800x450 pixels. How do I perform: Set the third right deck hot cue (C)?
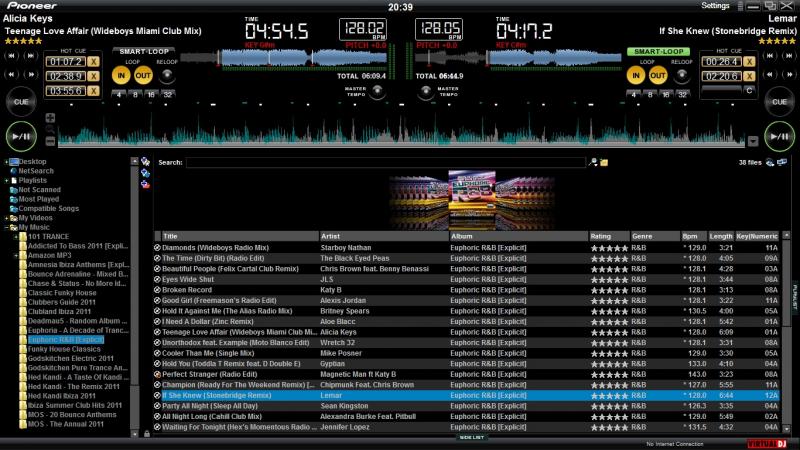[x=749, y=91]
